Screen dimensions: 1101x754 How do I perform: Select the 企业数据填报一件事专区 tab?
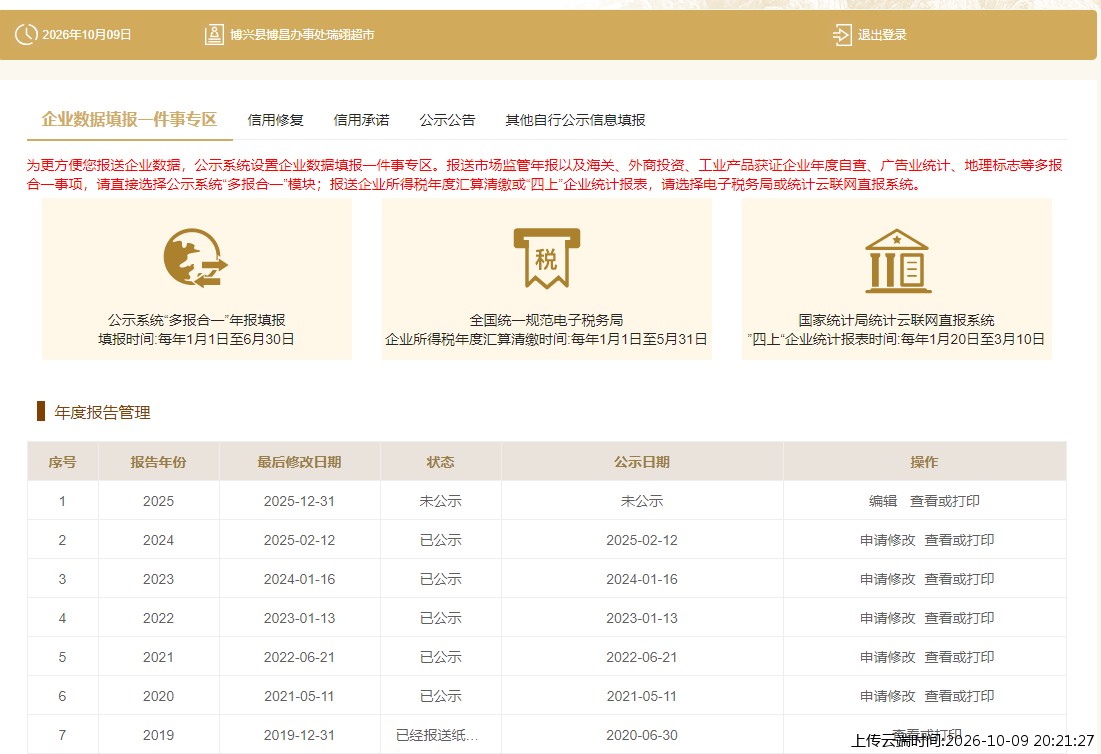pos(129,119)
